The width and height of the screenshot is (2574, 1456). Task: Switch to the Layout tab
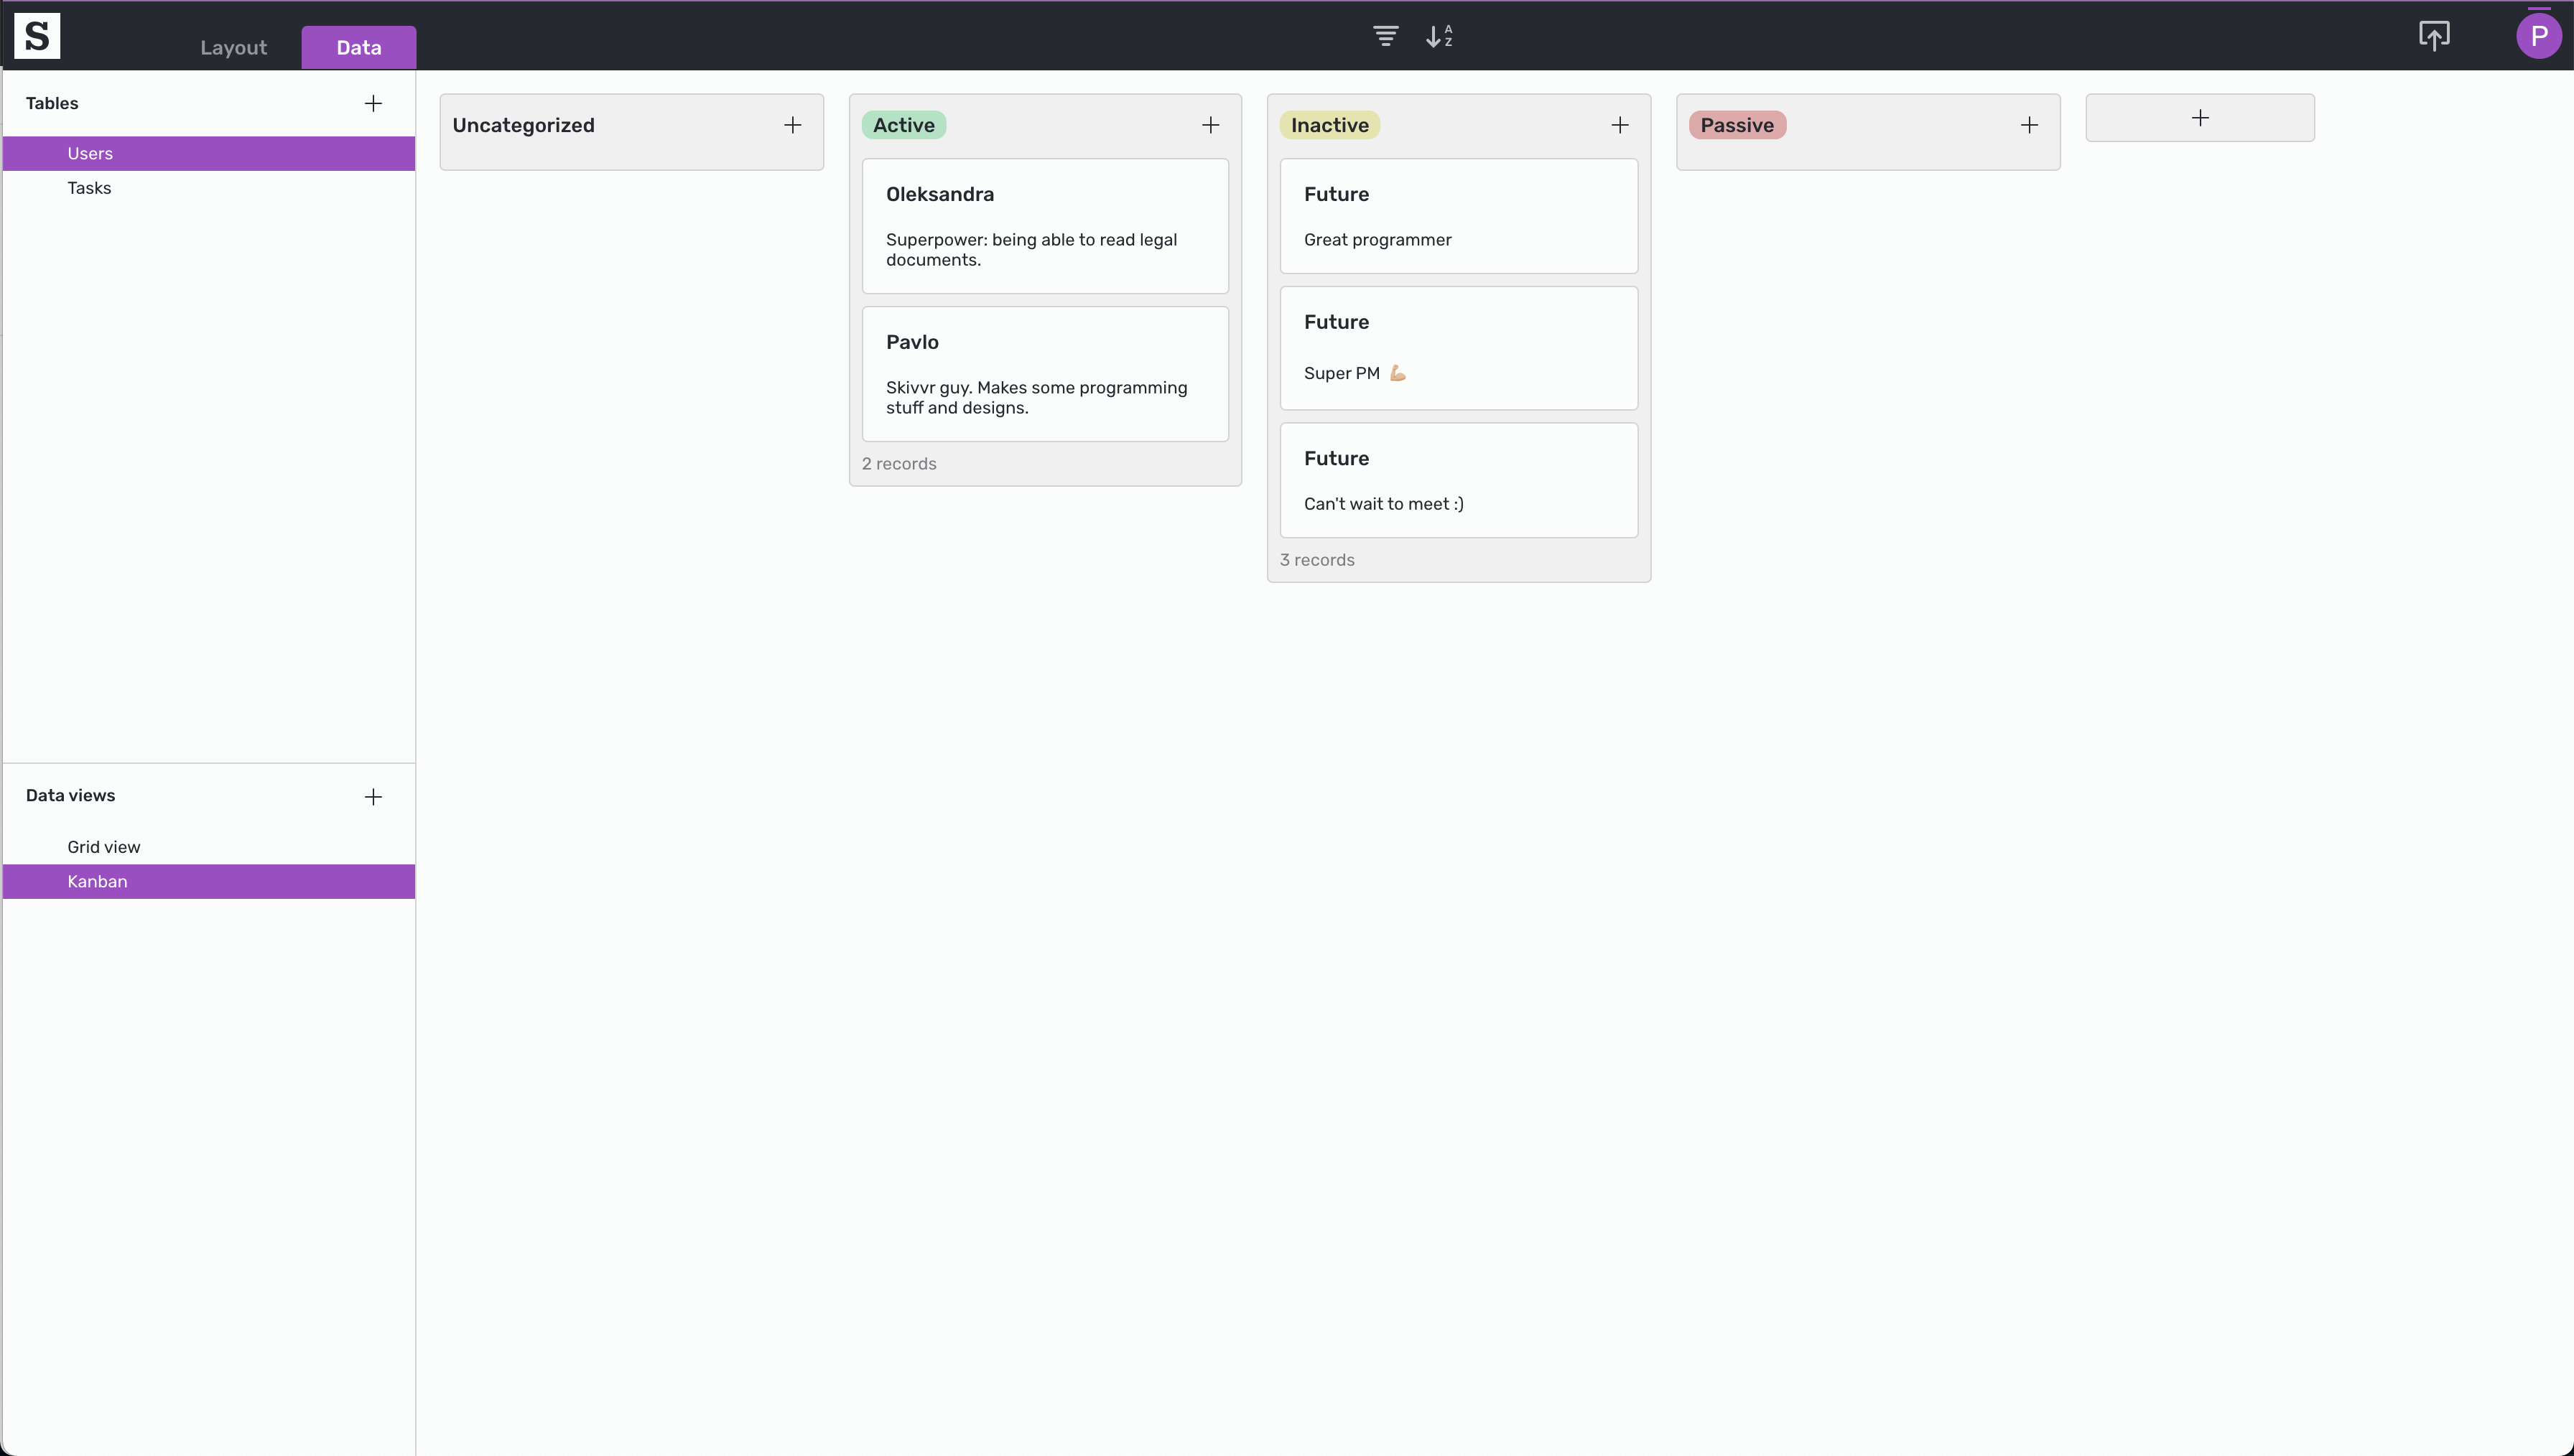click(x=233, y=48)
